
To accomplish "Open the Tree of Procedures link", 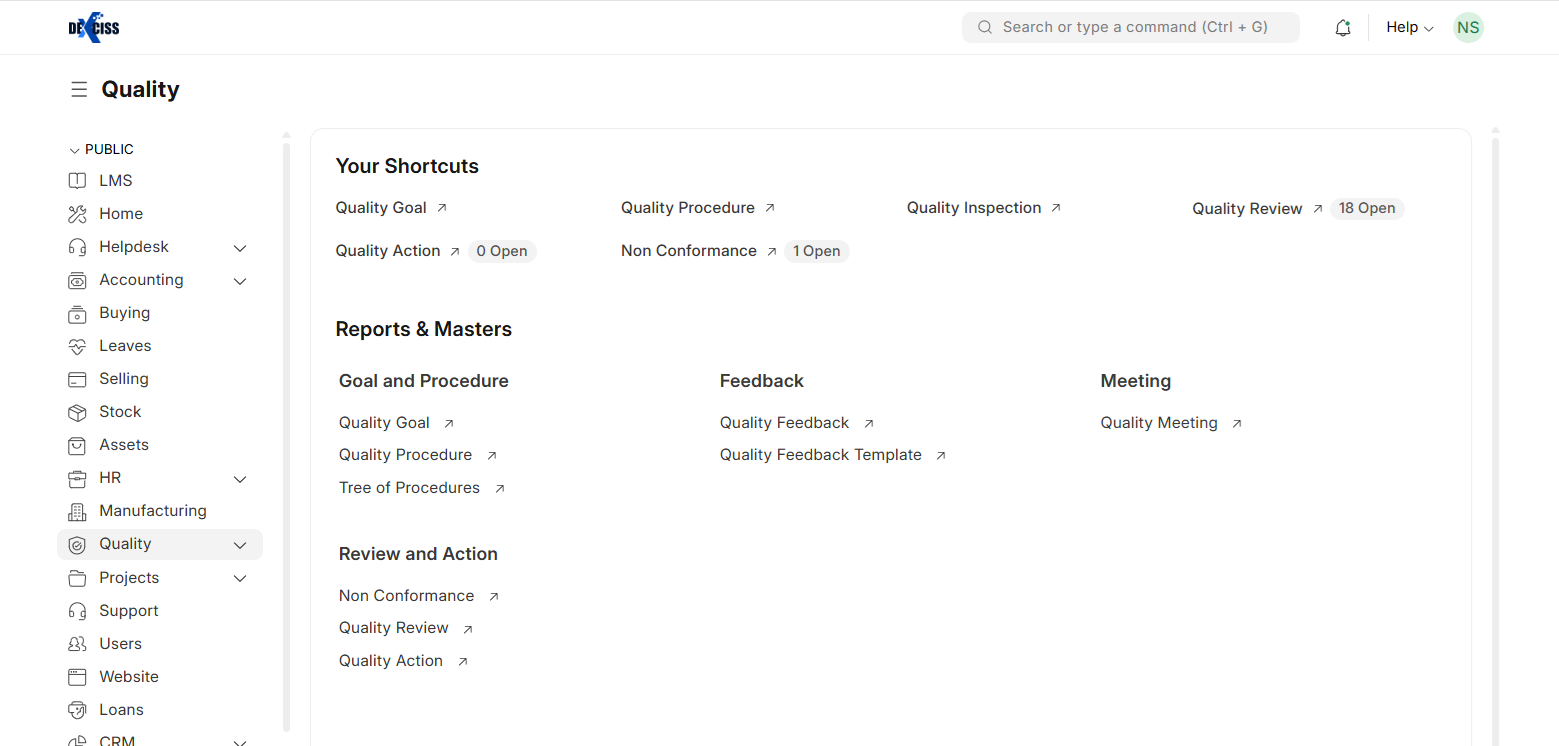I will (x=409, y=488).
